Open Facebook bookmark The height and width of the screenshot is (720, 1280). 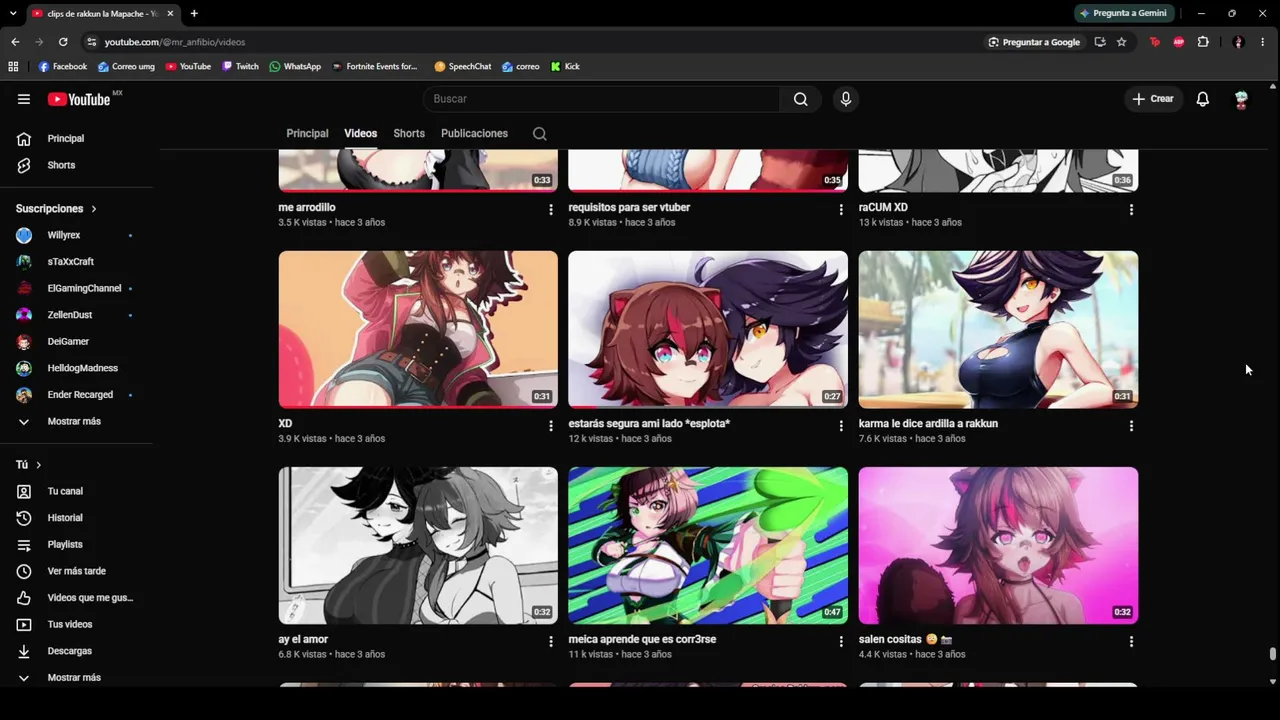pos(63,67)
